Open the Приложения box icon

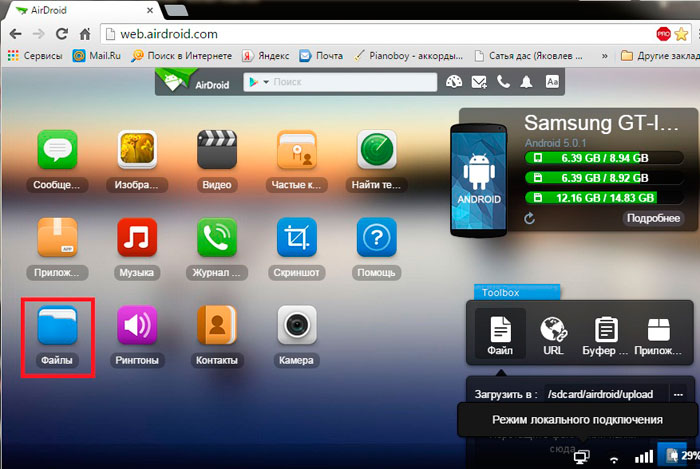point(57,237)
